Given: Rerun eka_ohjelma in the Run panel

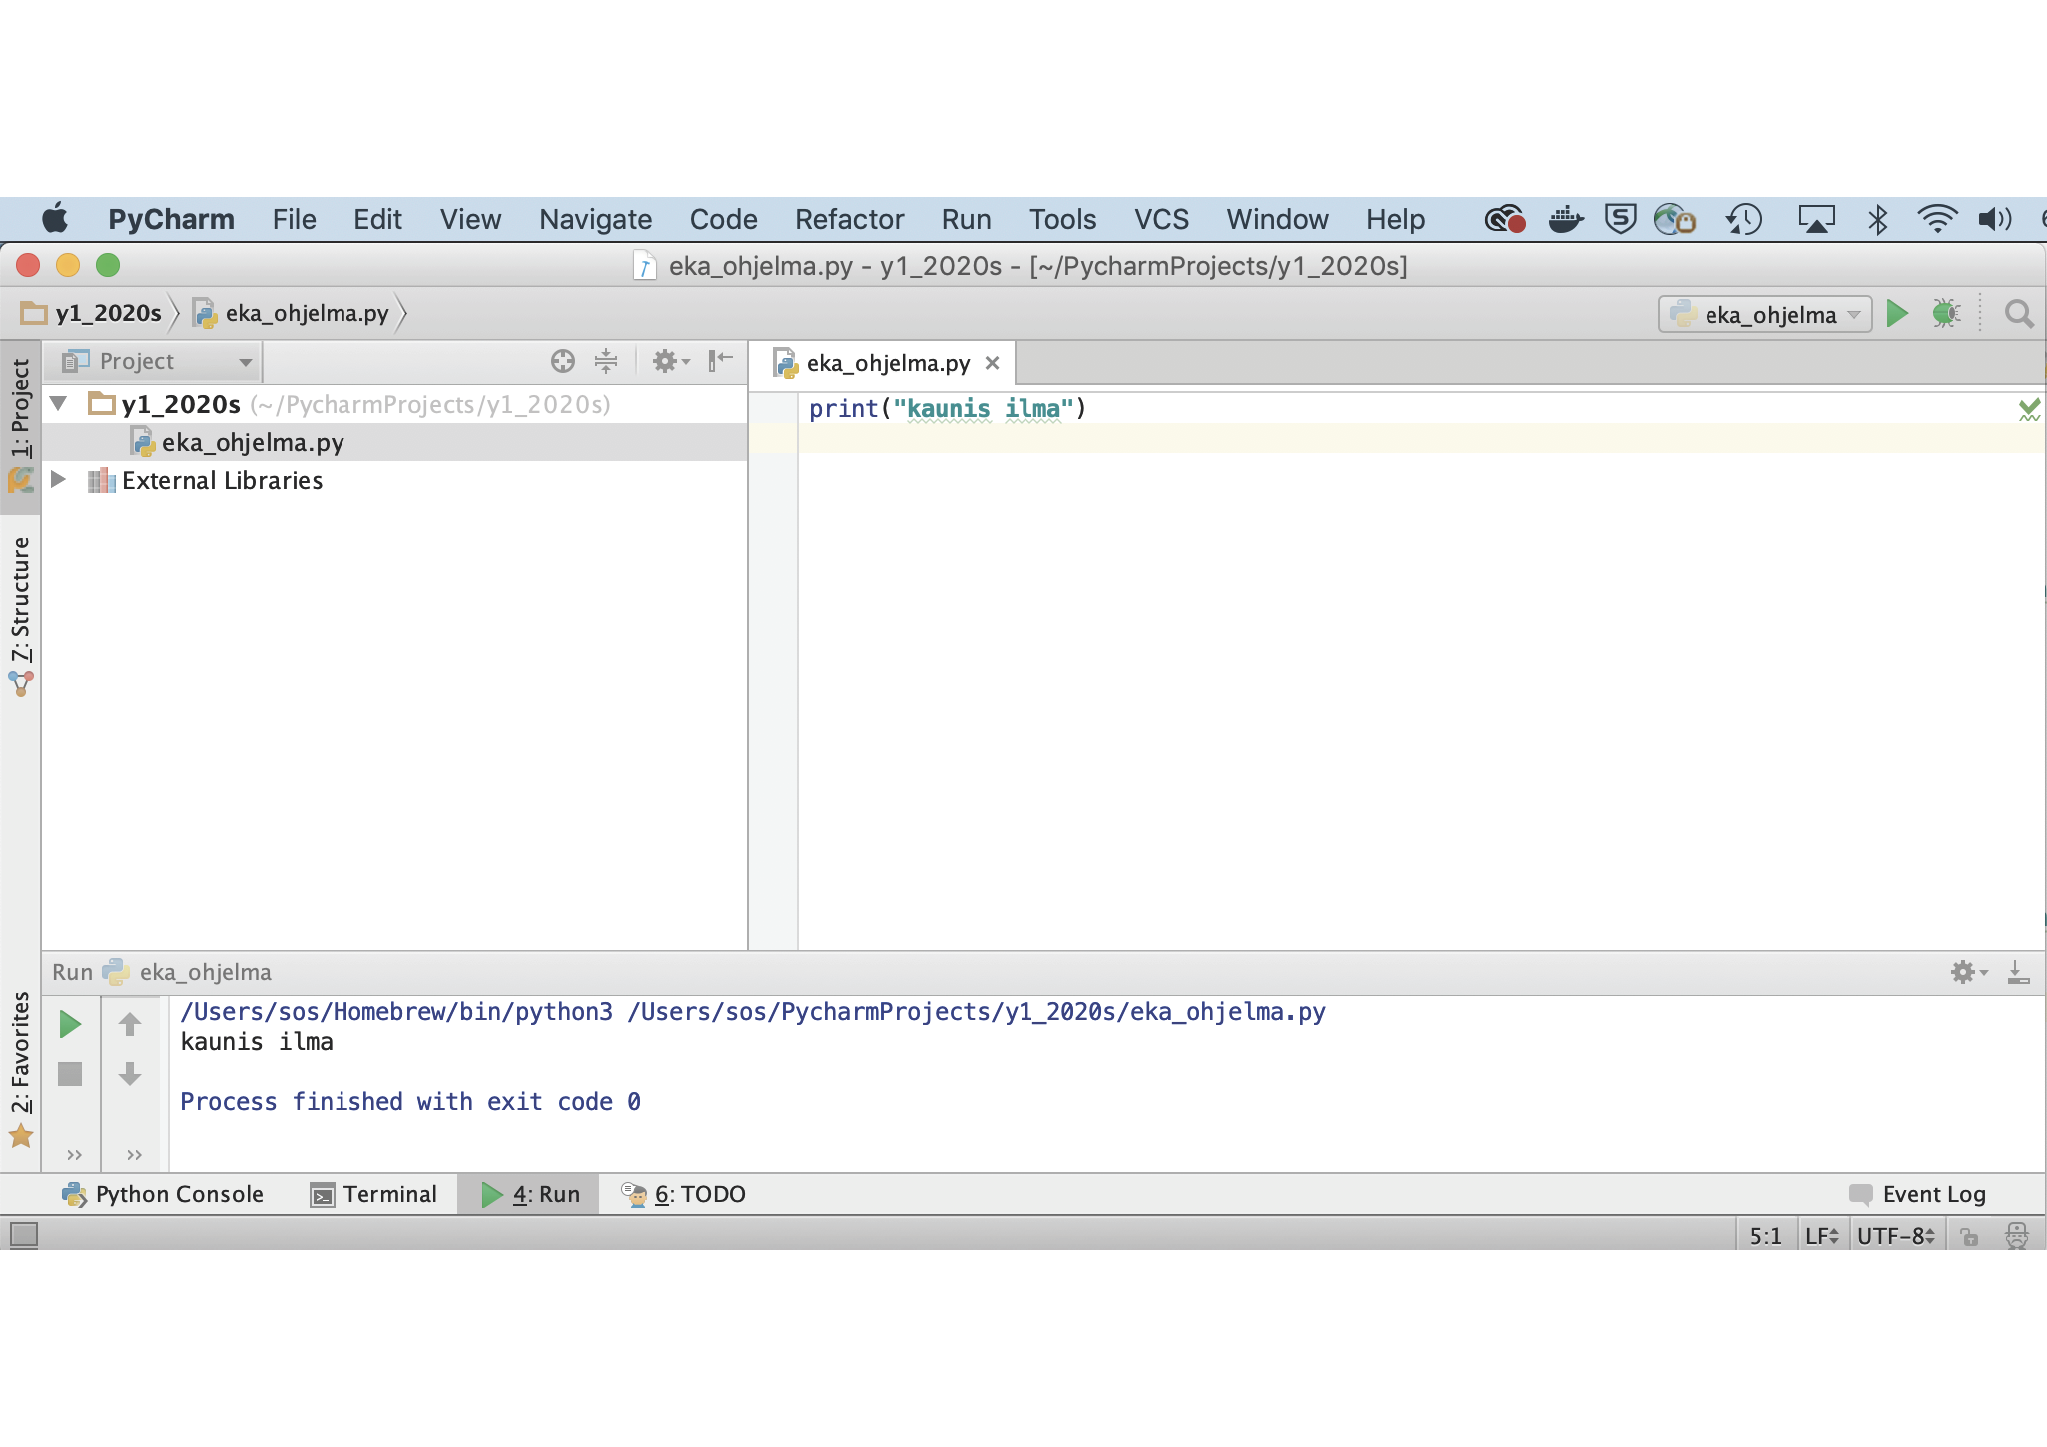Looking at the screenshot, I should [x=70, y=1024].
